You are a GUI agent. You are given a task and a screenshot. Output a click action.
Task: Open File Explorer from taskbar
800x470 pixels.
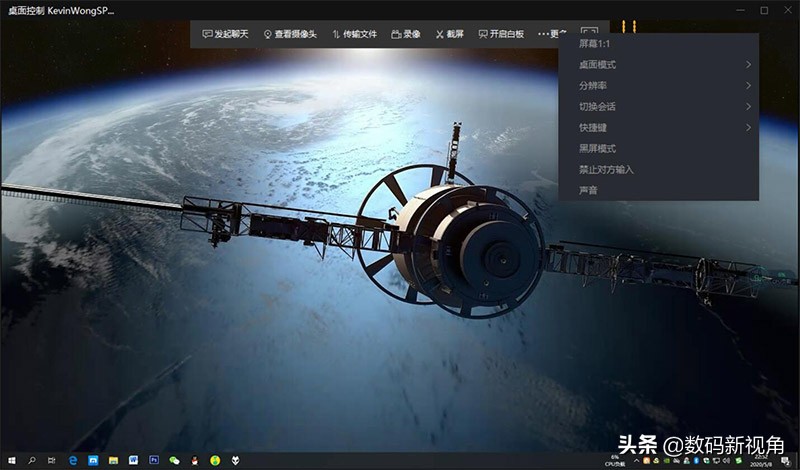coord(113,460)
